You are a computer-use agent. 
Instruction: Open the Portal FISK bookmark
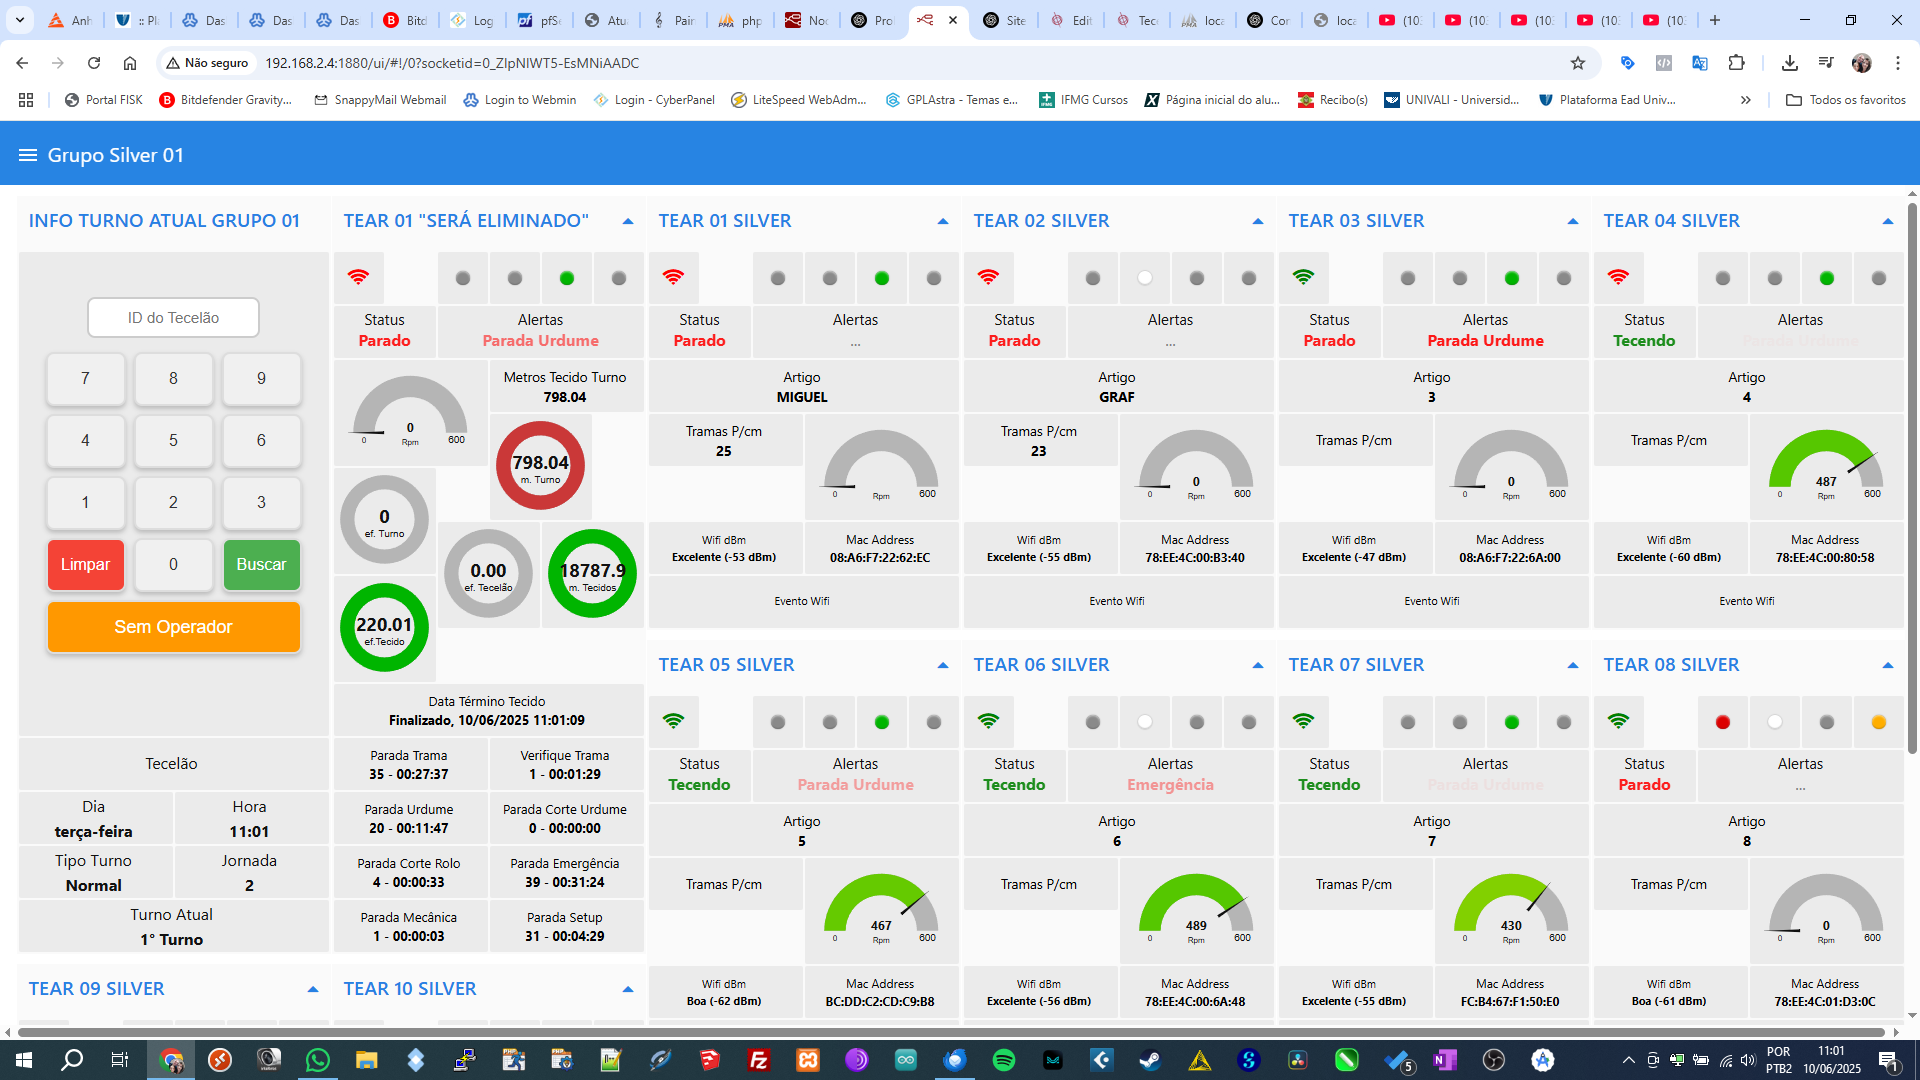(x=103, y=100)
